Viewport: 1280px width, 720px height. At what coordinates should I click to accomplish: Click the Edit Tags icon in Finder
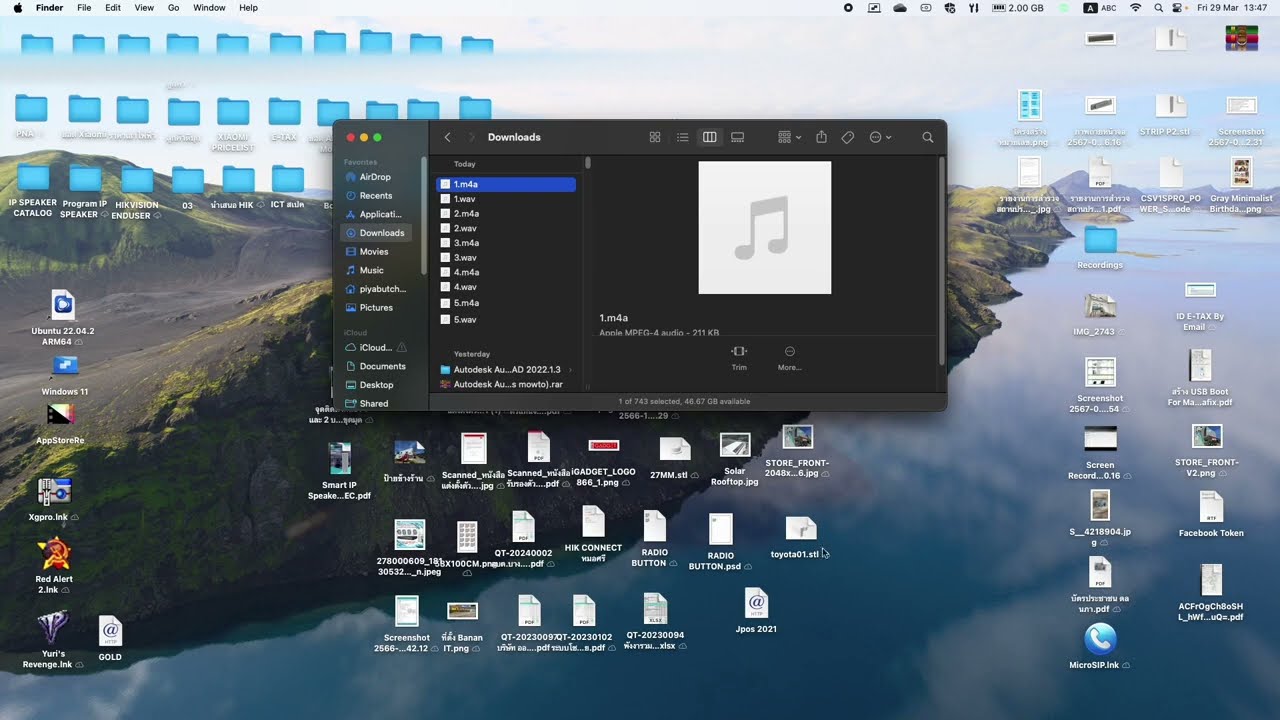(848, 137)
